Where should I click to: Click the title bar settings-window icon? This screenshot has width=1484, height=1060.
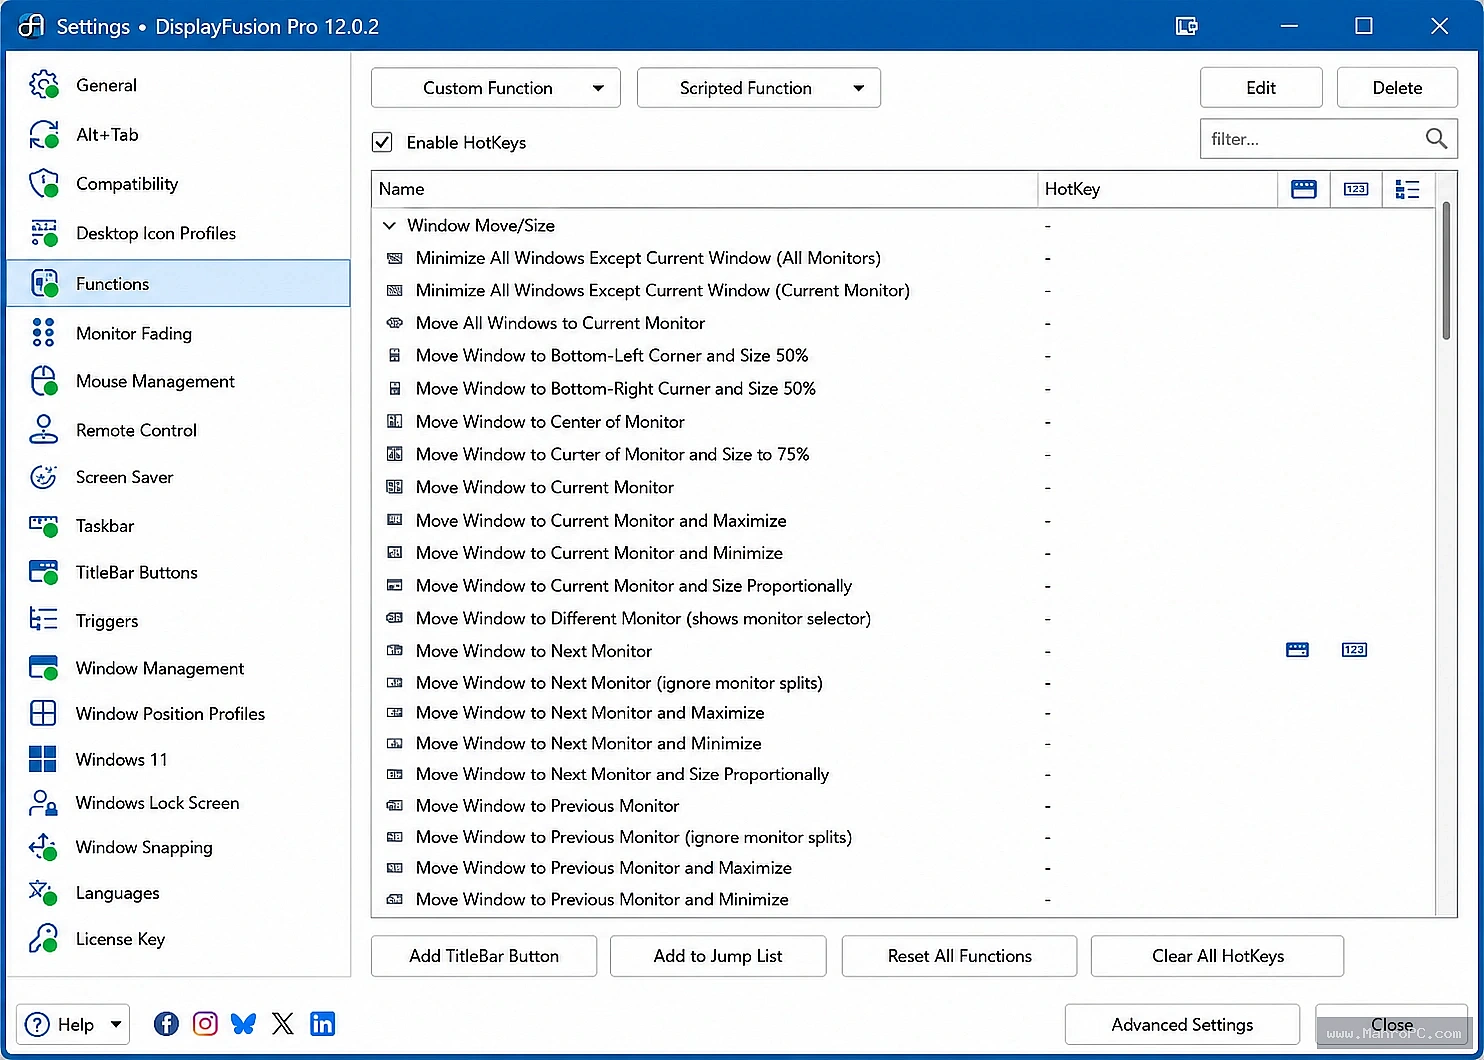click(x=1187, y=26)
